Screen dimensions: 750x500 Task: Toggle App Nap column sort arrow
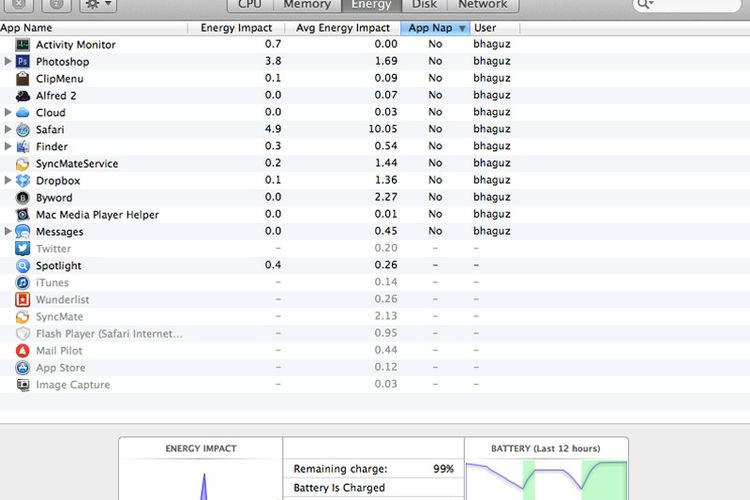click(462, 28)
